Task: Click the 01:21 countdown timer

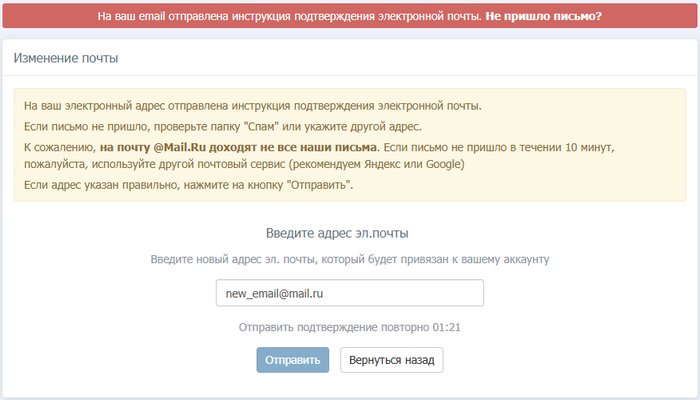Action: point(446,327)
